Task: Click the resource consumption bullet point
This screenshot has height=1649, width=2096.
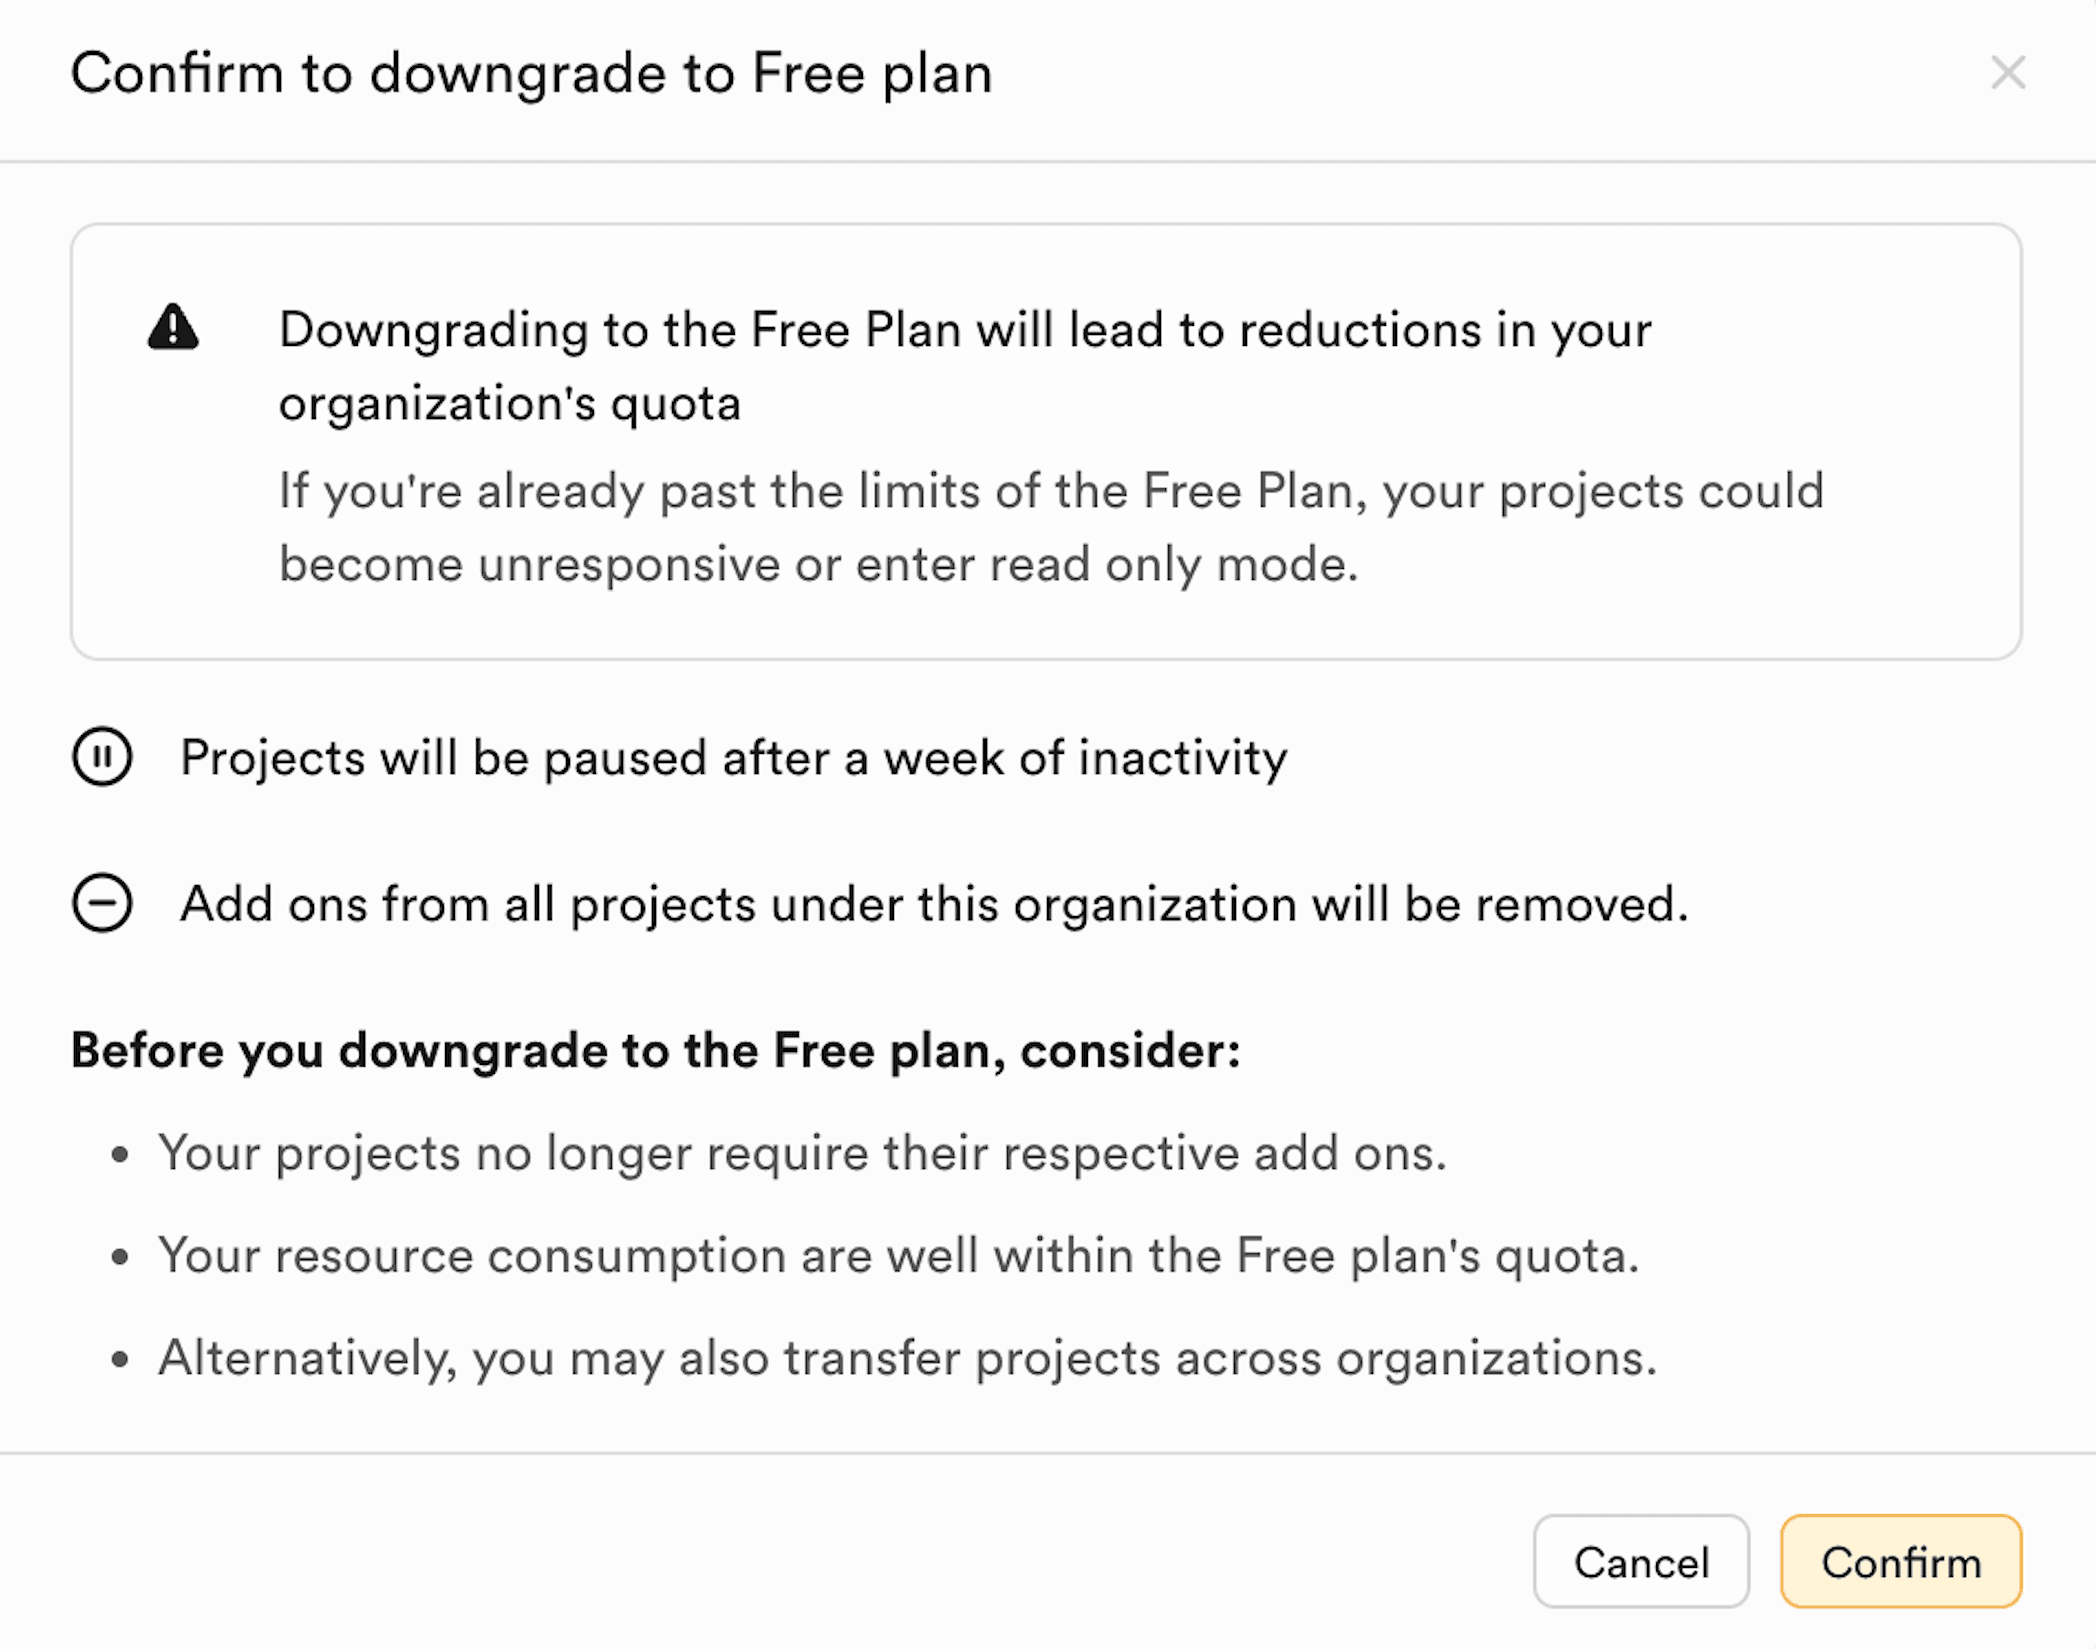Action: point(900,1255)
